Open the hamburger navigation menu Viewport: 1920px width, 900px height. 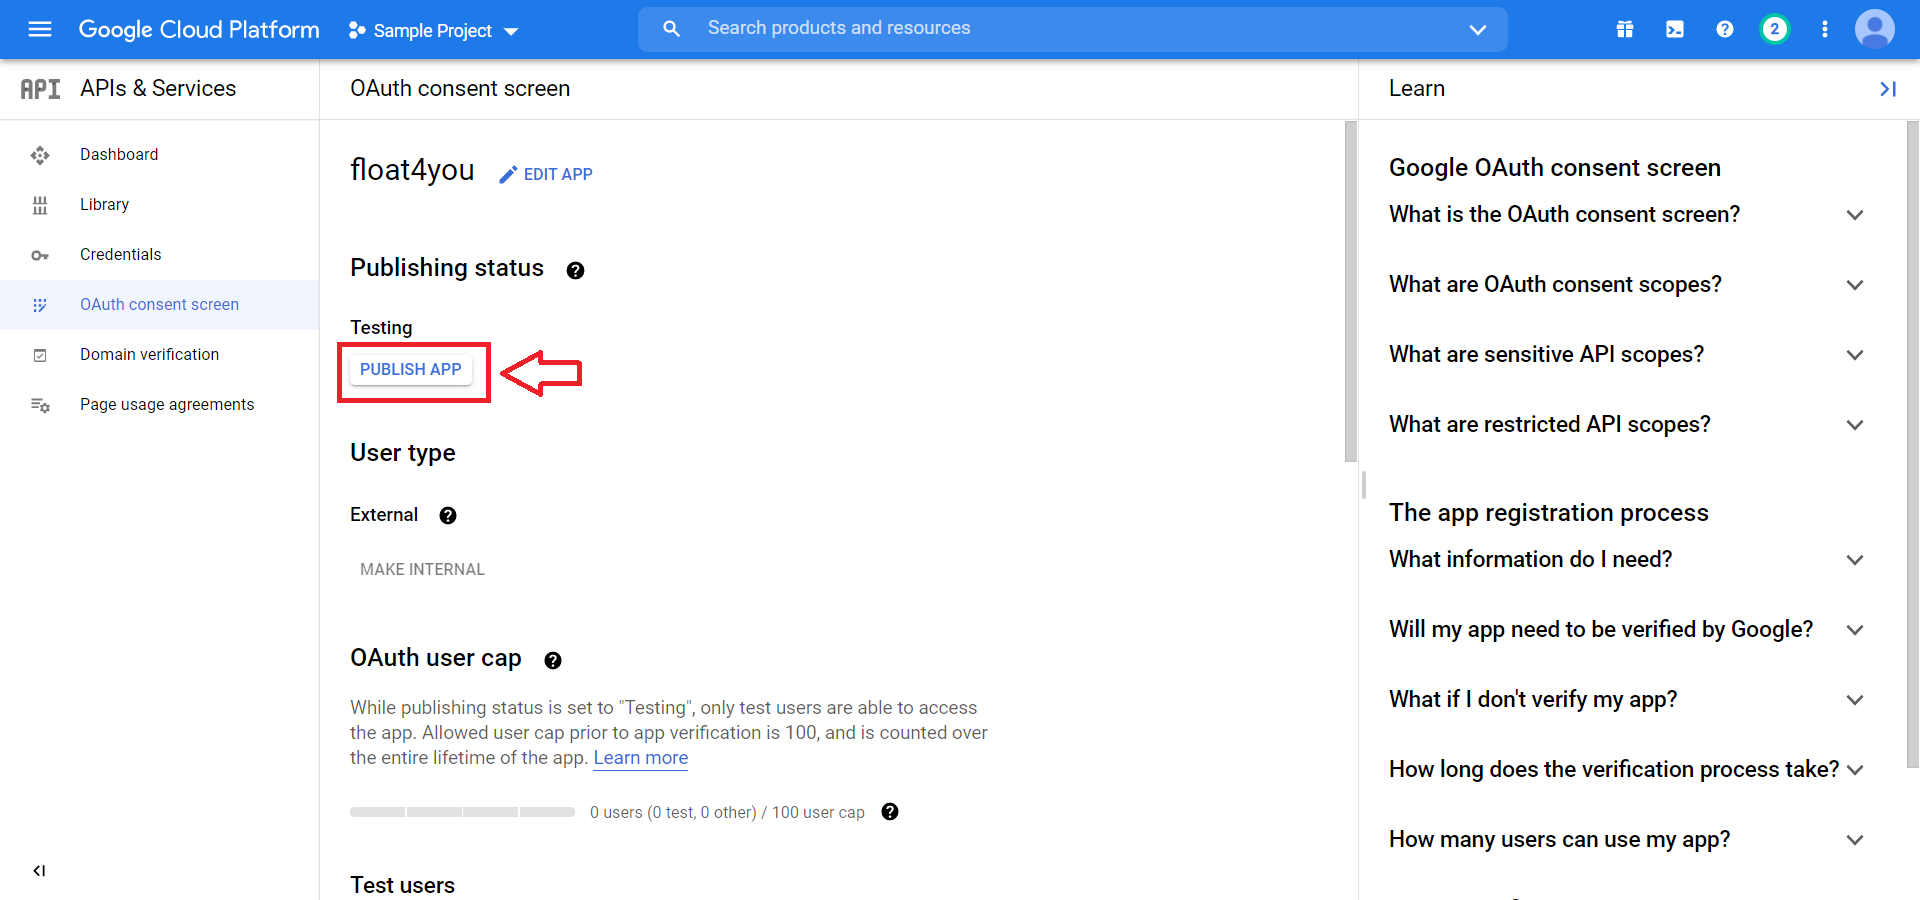click(40, 29)
